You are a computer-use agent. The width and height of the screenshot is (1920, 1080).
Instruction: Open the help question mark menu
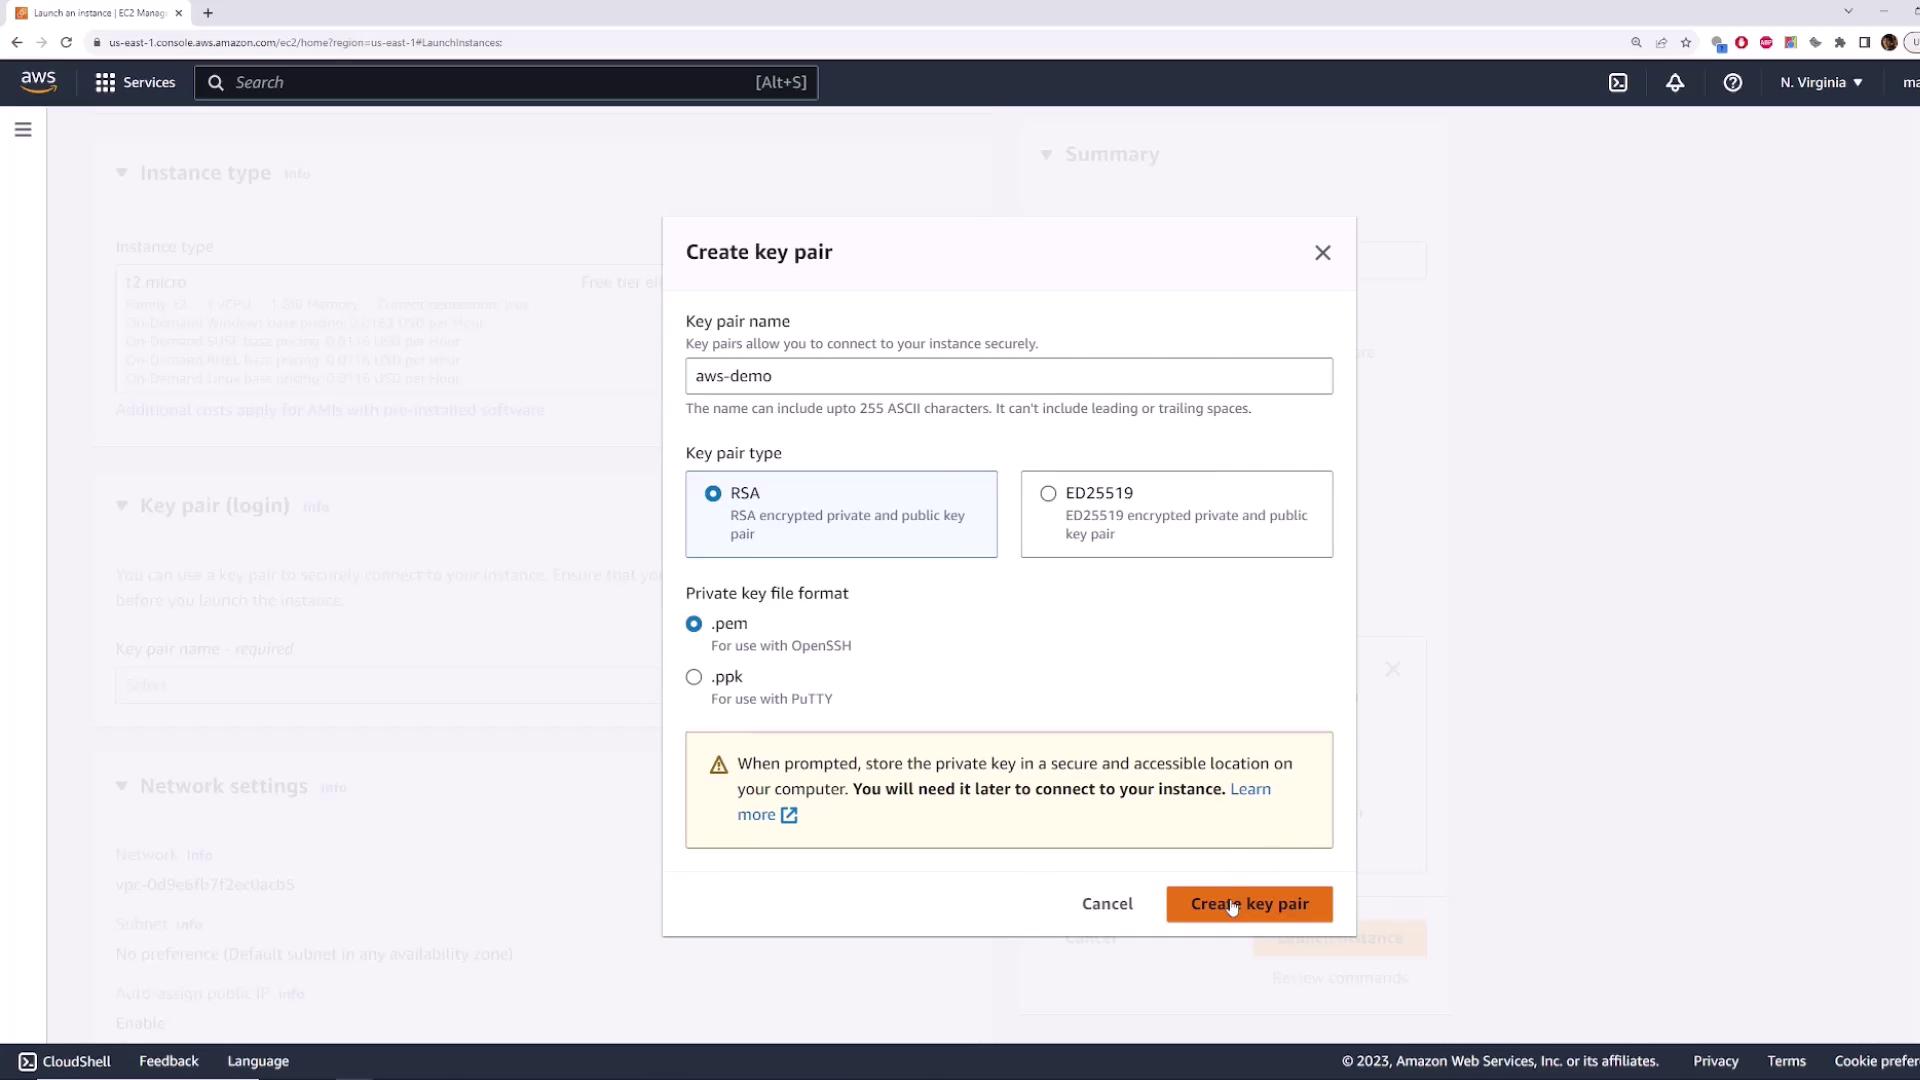[x=1733, y=83]
